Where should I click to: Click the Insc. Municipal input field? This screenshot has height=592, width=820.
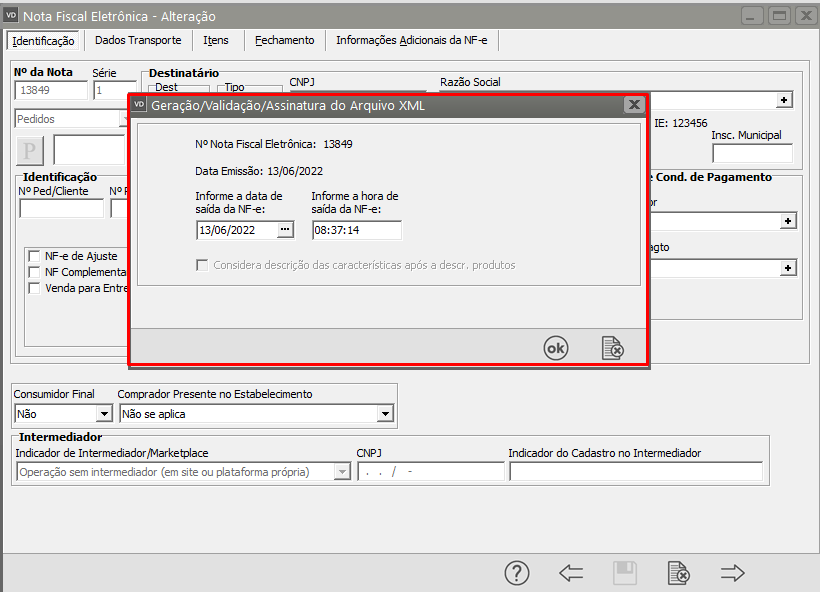click(752, 153)
